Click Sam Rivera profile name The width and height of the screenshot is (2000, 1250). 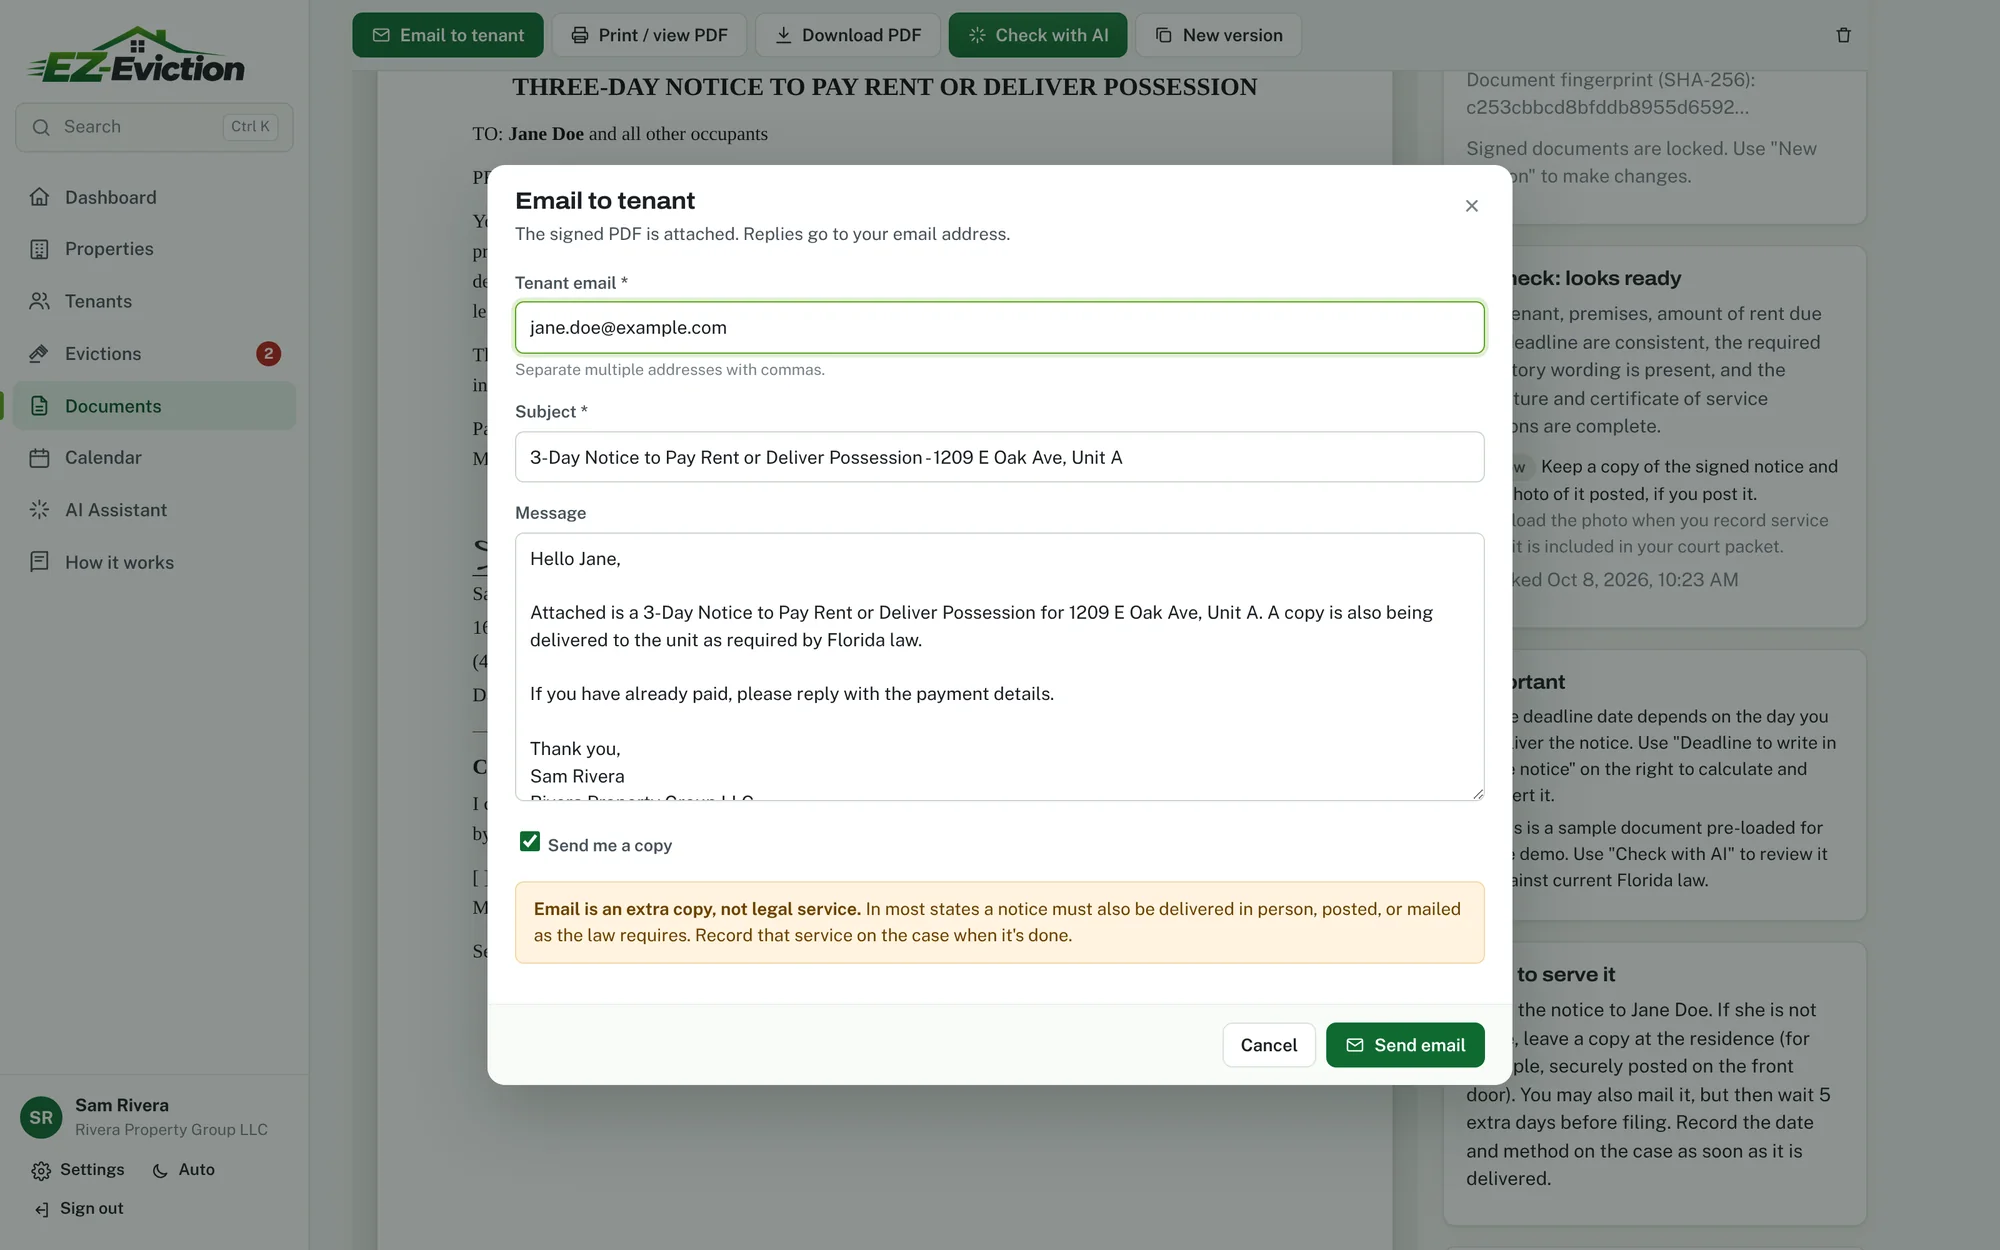pyautogui.click(x=122, y=1105)
